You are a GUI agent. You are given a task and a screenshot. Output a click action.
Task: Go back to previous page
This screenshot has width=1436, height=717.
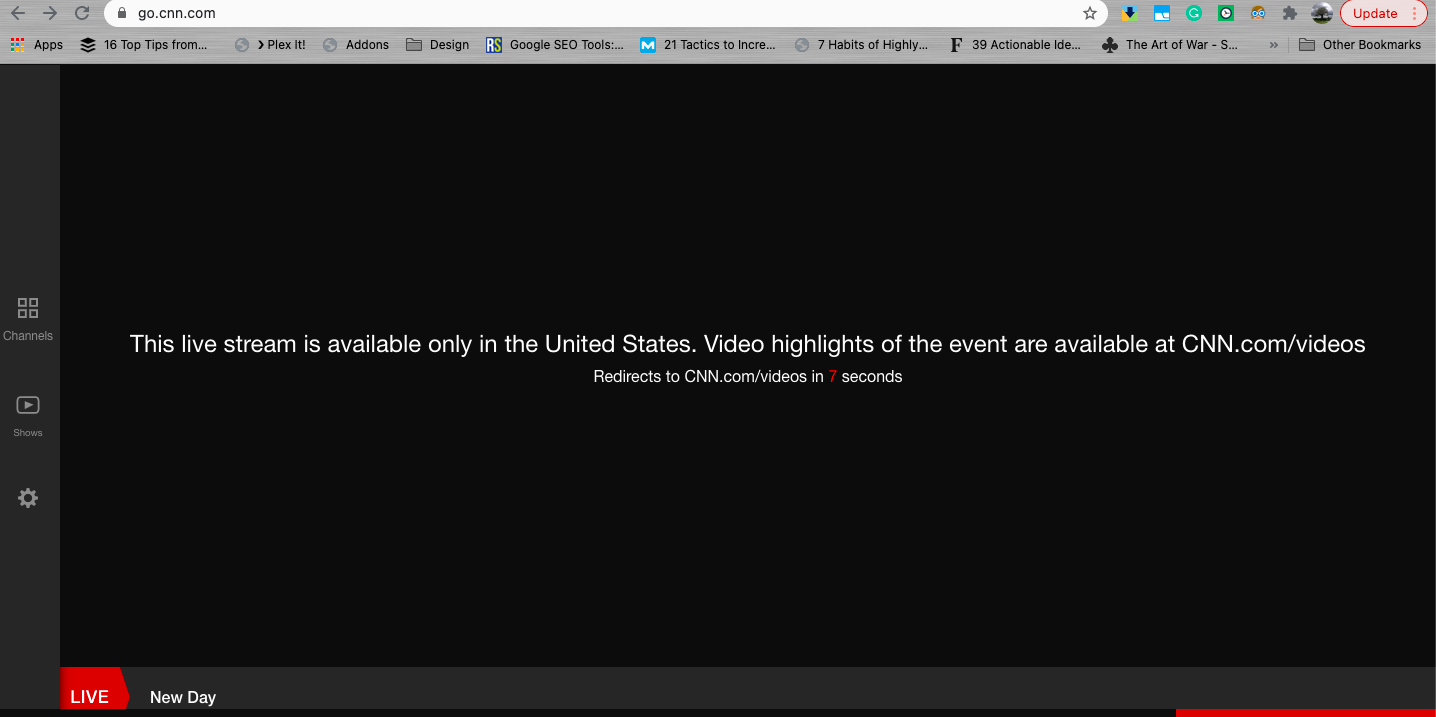[x=18, y=13]
